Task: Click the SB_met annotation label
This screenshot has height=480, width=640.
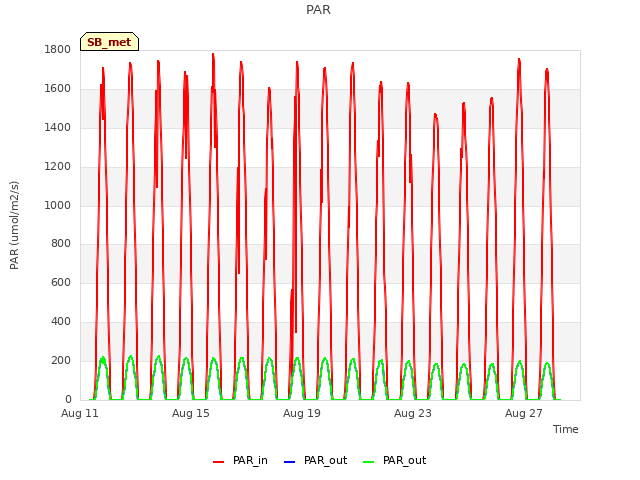Action: tap(109, 42)
